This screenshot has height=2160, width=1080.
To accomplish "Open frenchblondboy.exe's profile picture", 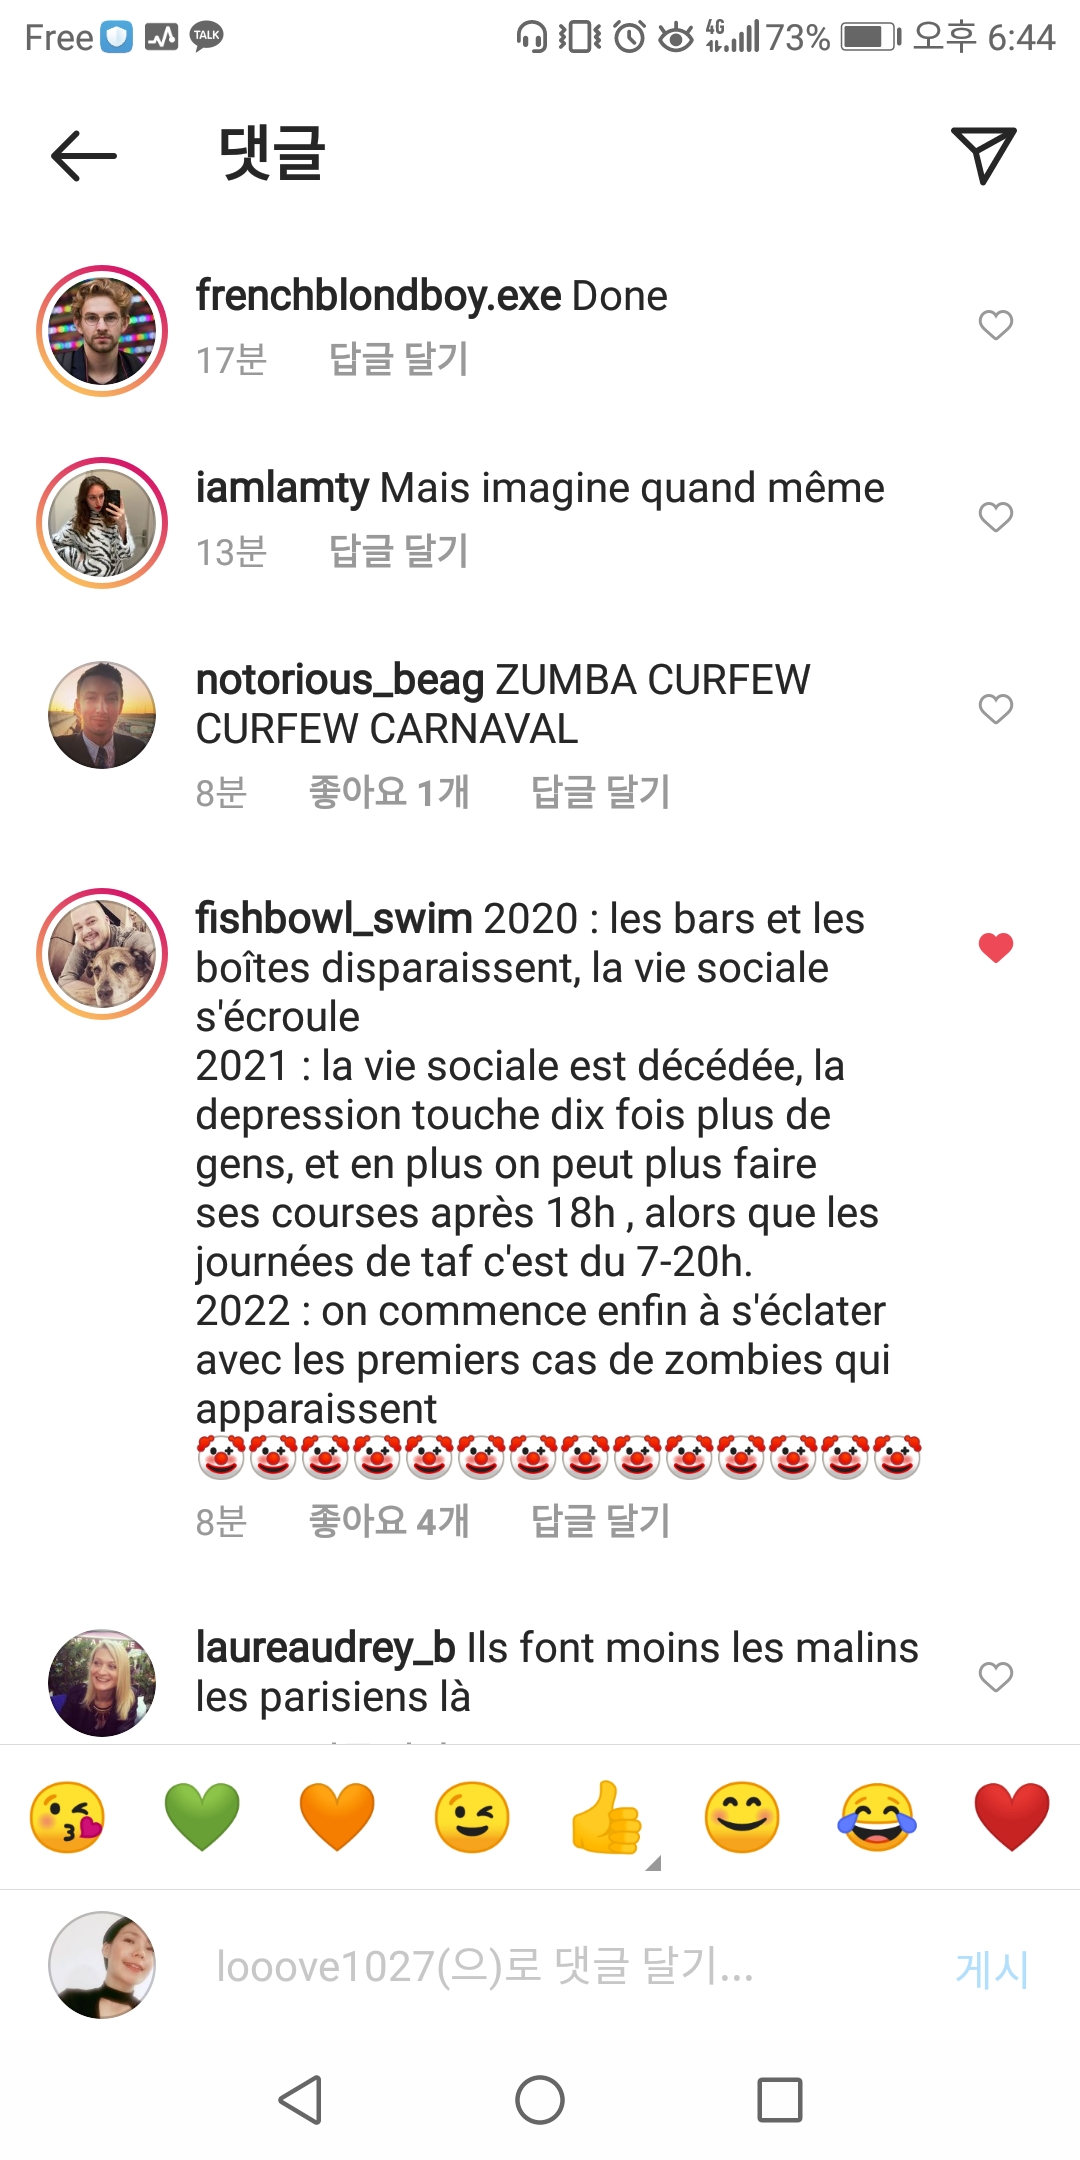I will click(102, 331).
